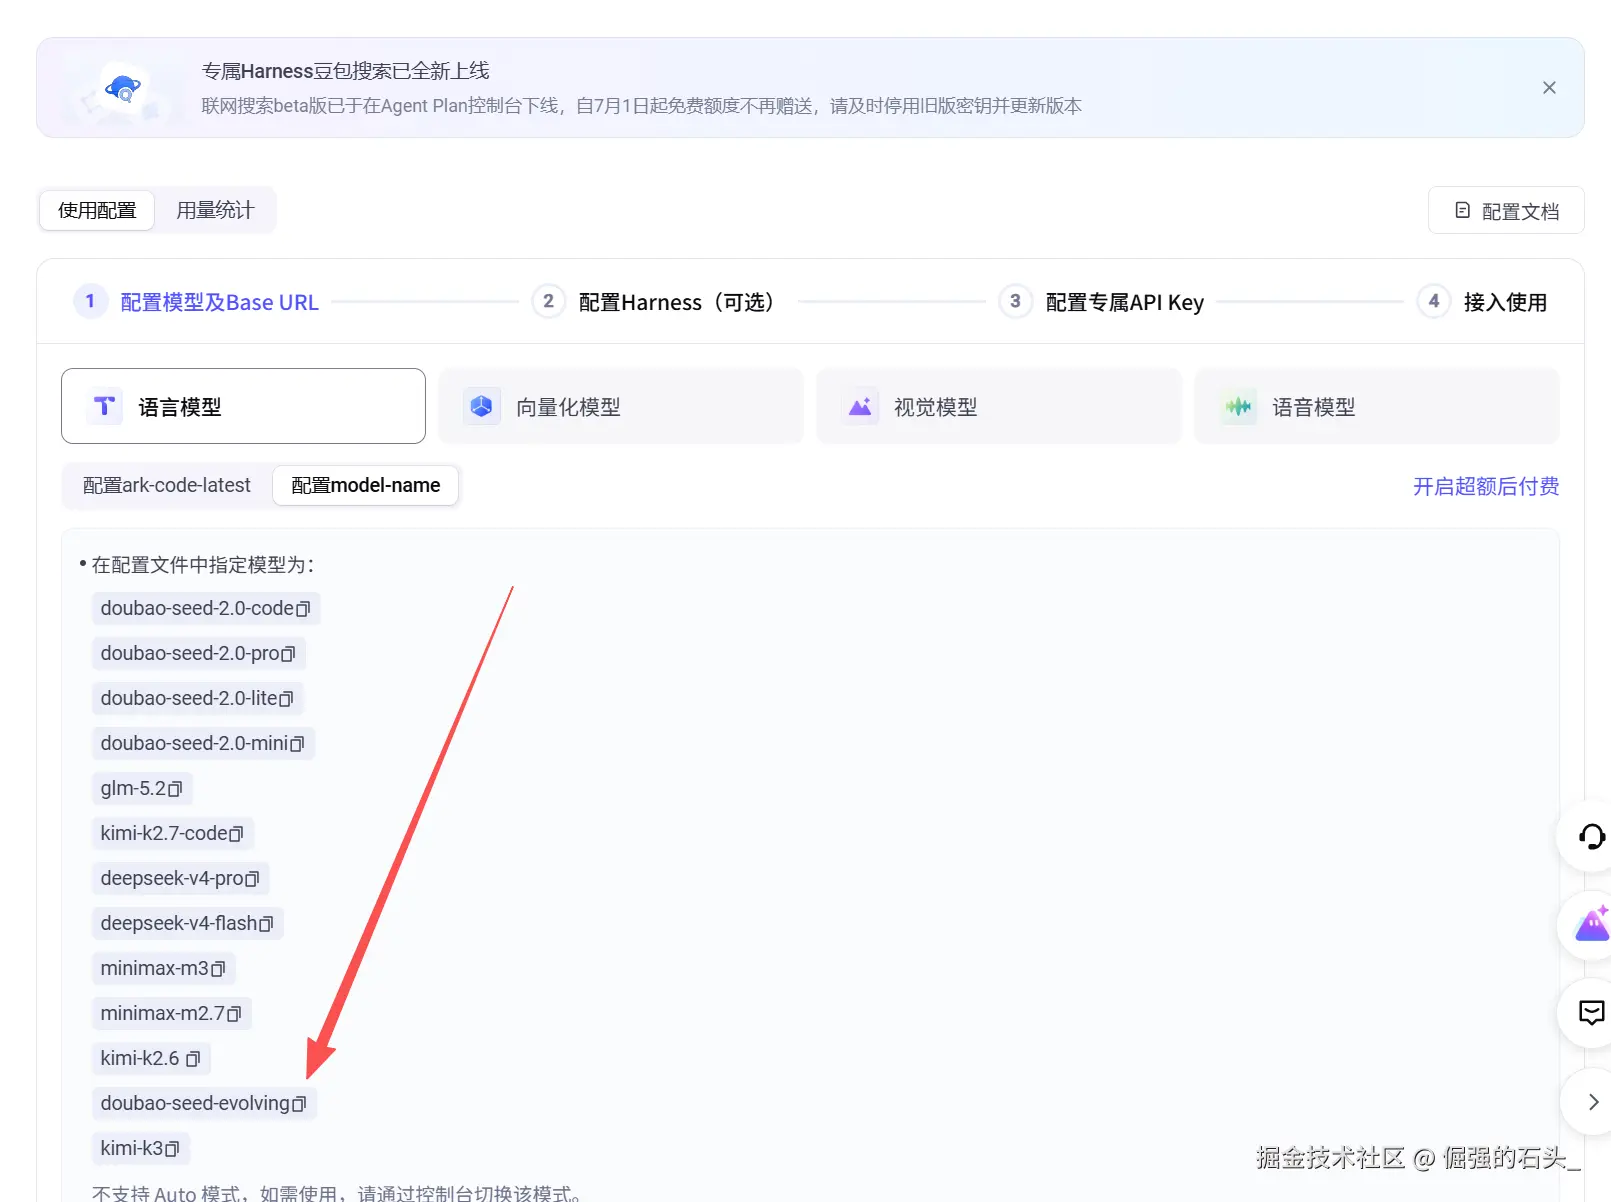Select the 配置model-name tab

pos(365,485)
